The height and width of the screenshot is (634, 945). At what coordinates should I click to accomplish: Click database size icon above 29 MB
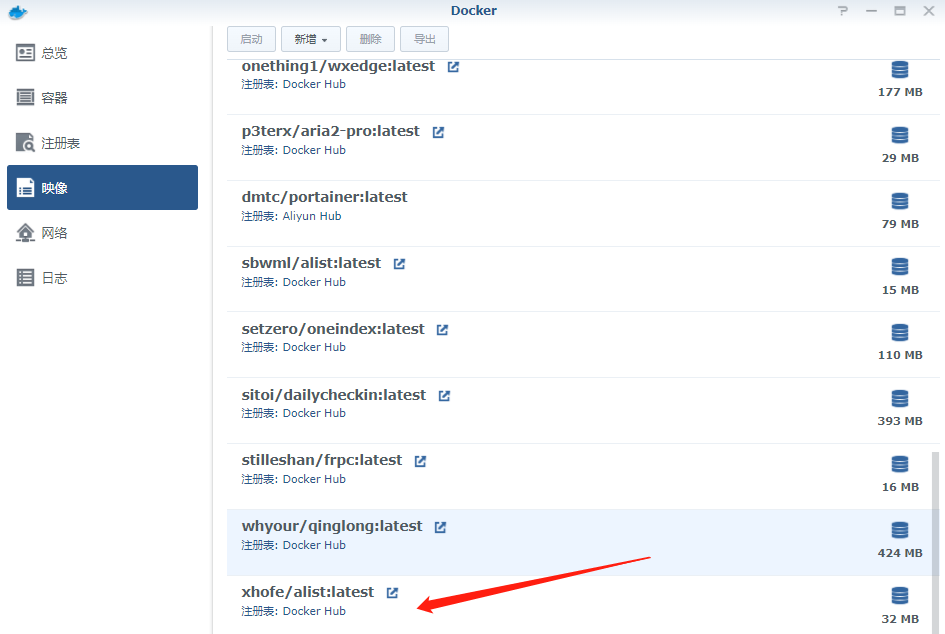[900, 135]
